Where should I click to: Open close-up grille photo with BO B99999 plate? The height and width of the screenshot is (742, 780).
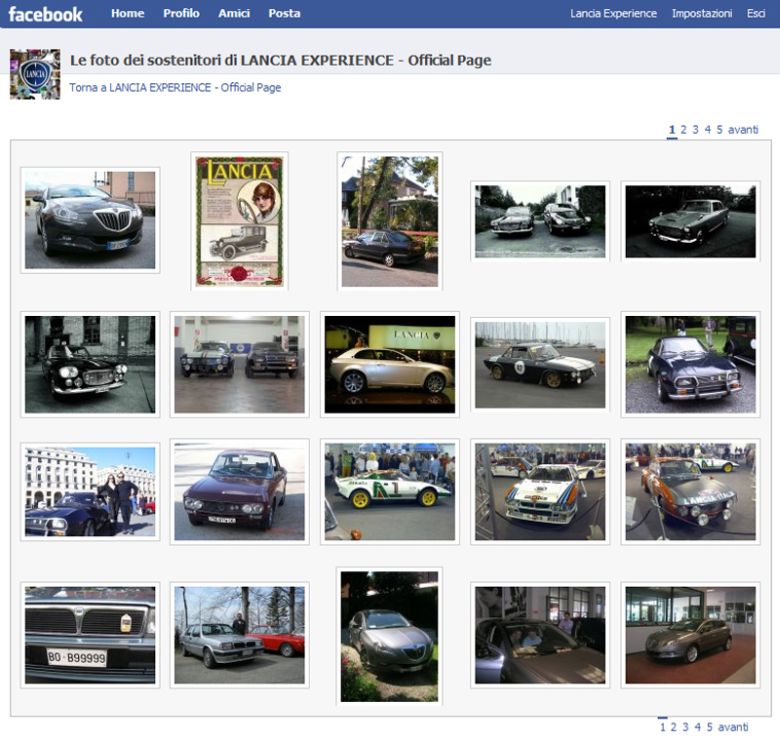90,635
